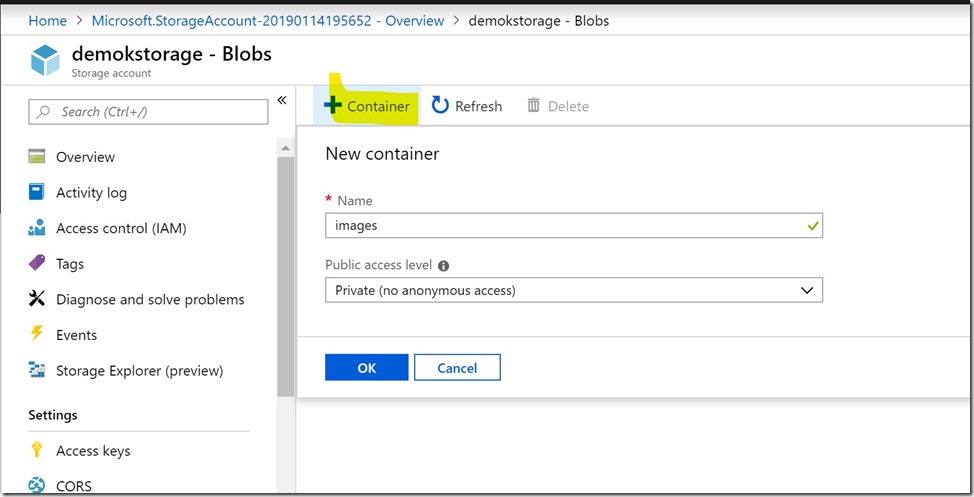Click the 'Settings' section header
Viewport: 974px width, 497px height.
point(53,414)
